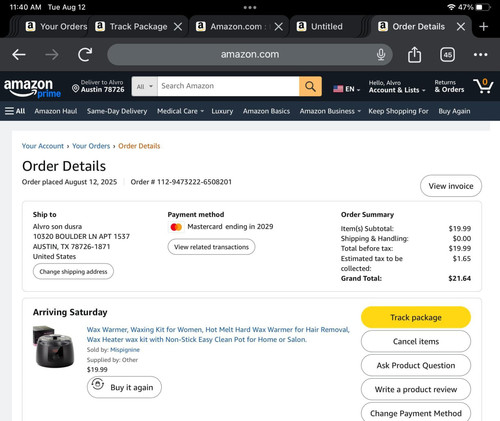
Task: Click the order number 112-9473222-6508201
Action: 194,182
